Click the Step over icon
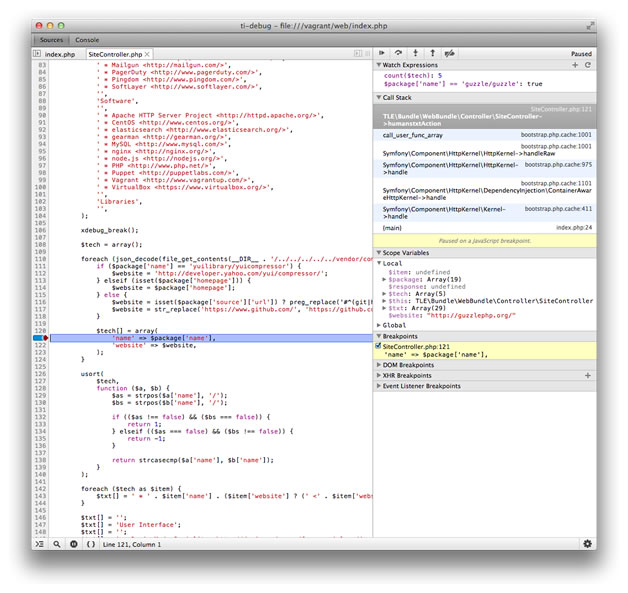Viewport: 628px width, 593px height. (399, 53)
